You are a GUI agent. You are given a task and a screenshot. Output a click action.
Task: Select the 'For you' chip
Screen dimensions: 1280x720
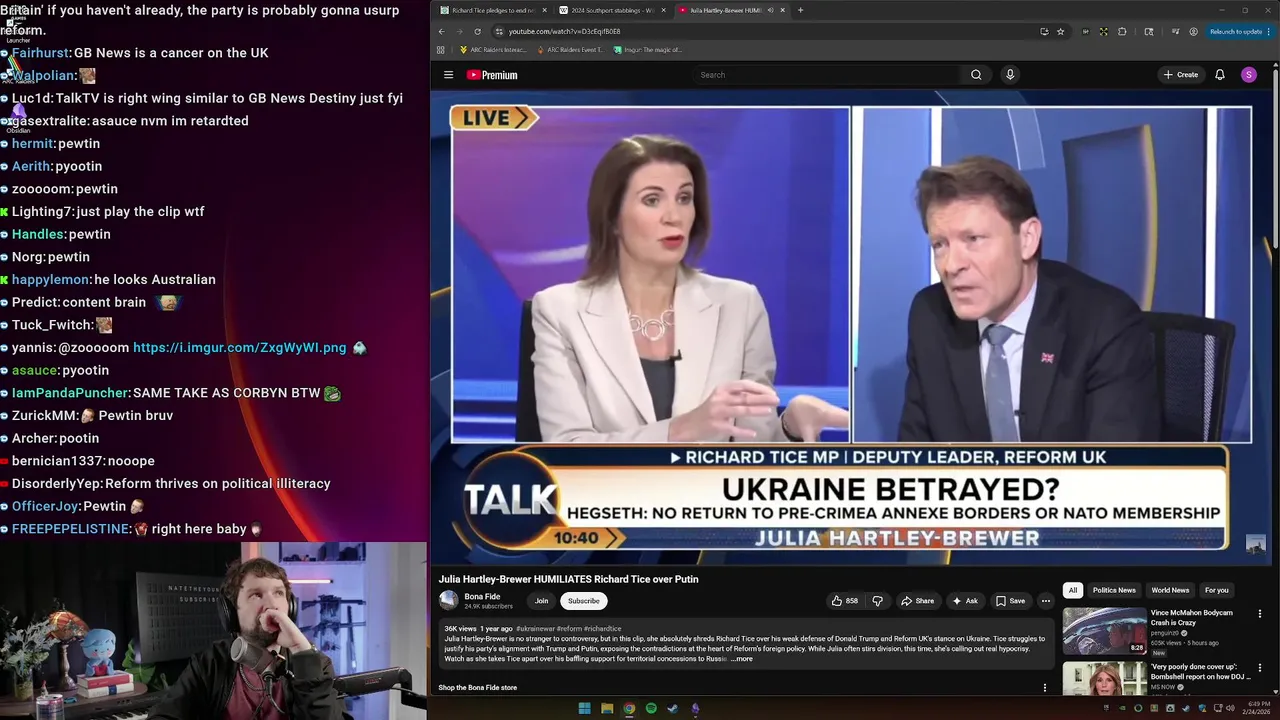pos(1216,590)
